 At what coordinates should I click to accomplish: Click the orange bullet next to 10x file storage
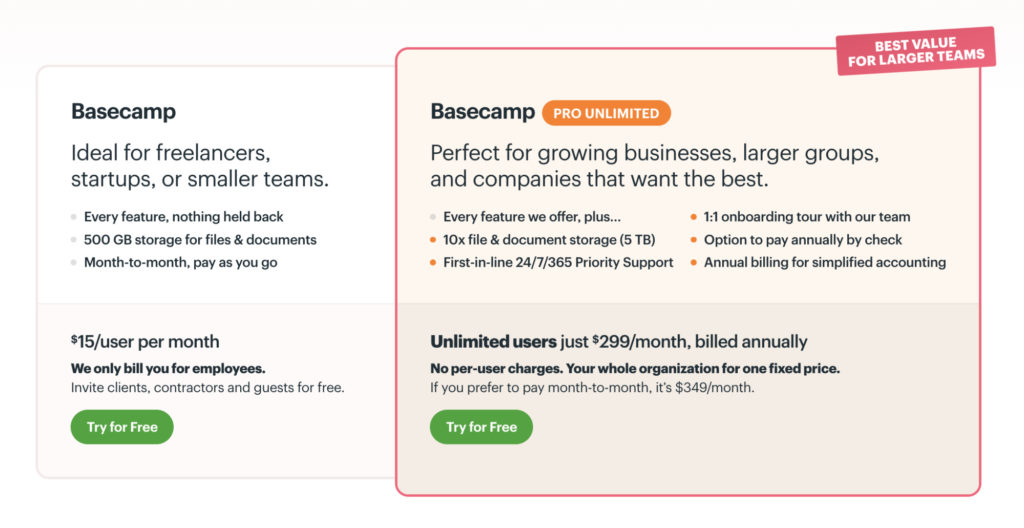click(x=433, y=240)
